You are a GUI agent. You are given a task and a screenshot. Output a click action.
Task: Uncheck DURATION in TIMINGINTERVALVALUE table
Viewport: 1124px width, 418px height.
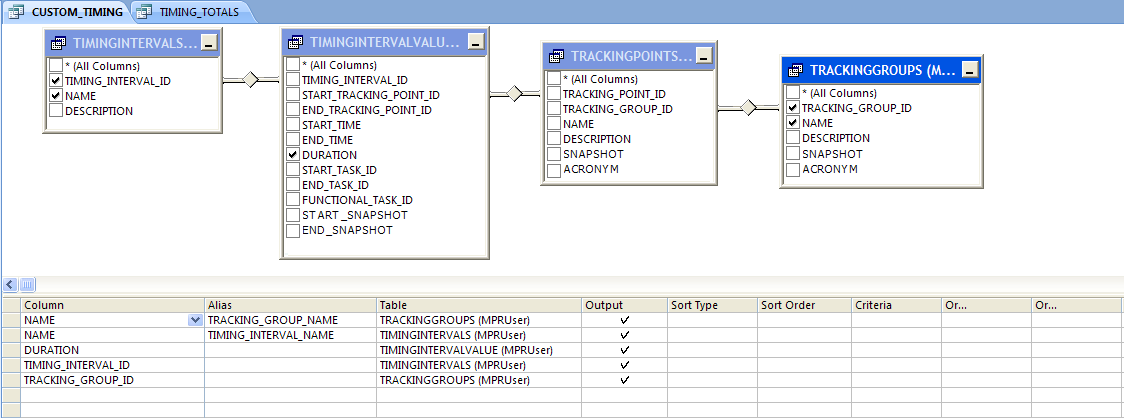coord(293,155)
